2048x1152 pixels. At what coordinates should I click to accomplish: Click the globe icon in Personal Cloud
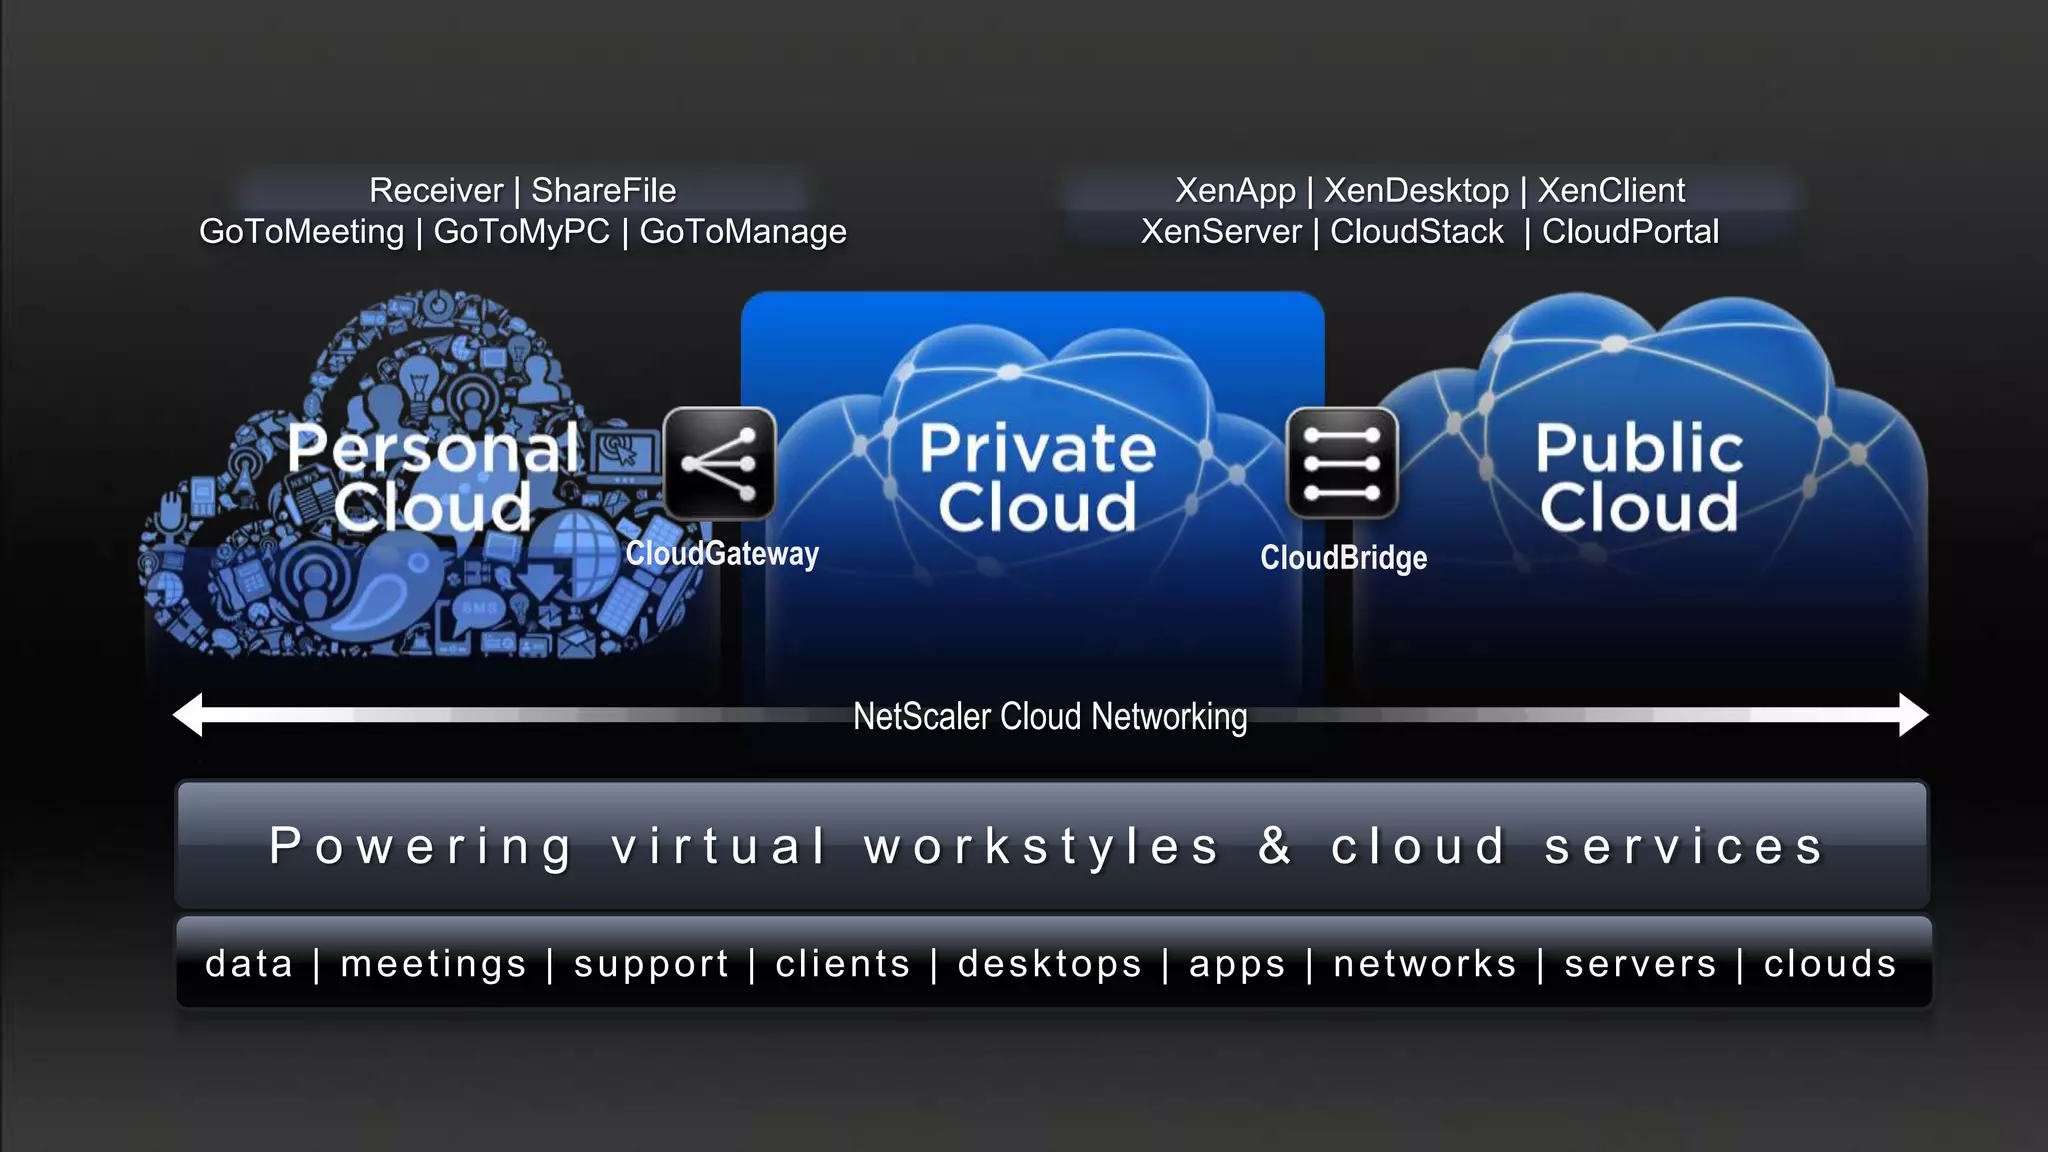[x=574, y=553]
